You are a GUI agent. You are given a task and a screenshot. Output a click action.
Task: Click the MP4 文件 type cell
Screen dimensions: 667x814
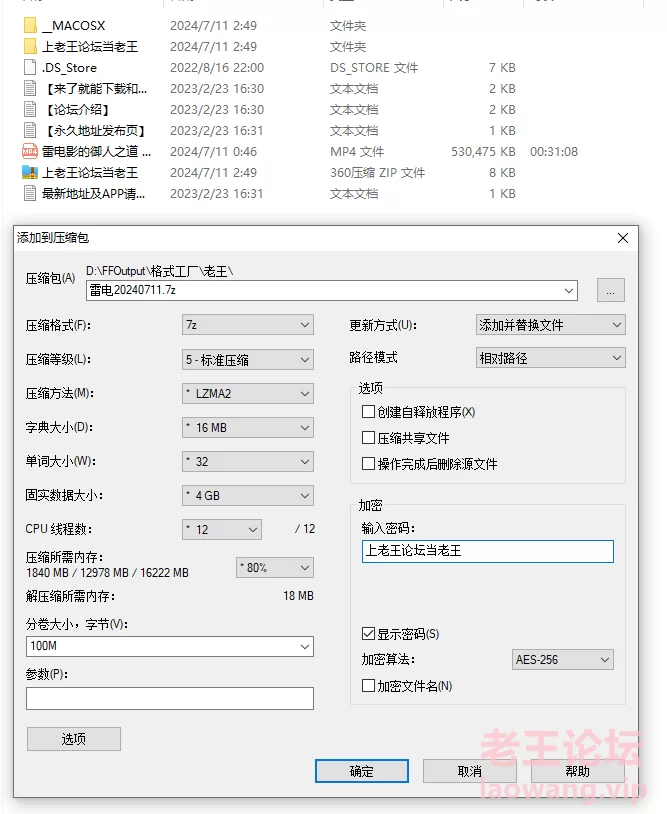point(357,152)
